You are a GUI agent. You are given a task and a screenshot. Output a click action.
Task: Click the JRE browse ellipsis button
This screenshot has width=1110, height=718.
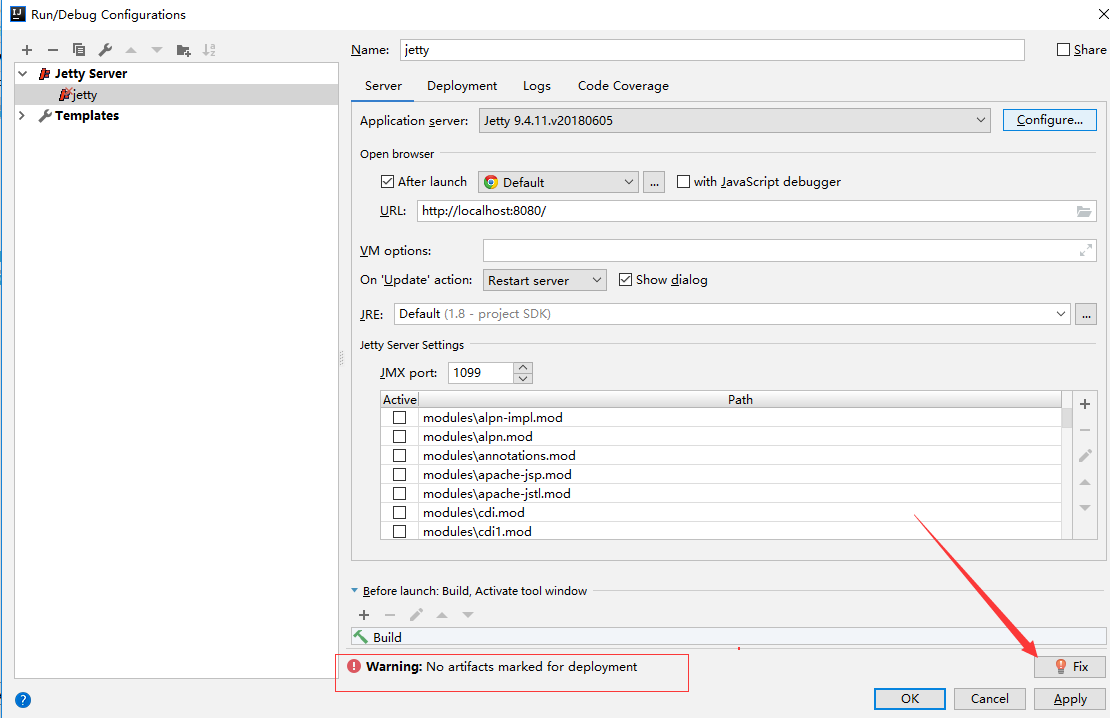[1086, 314]
